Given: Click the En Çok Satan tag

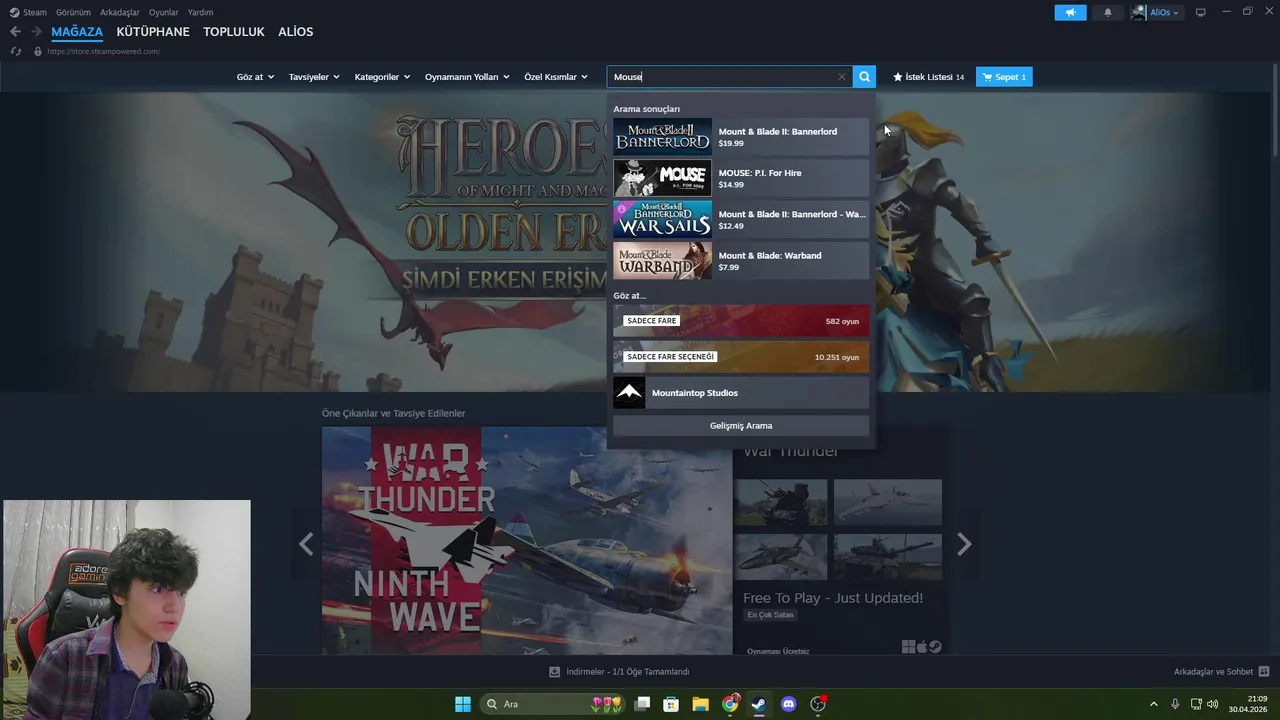Looking at the screenshot, I should point(770,615).
